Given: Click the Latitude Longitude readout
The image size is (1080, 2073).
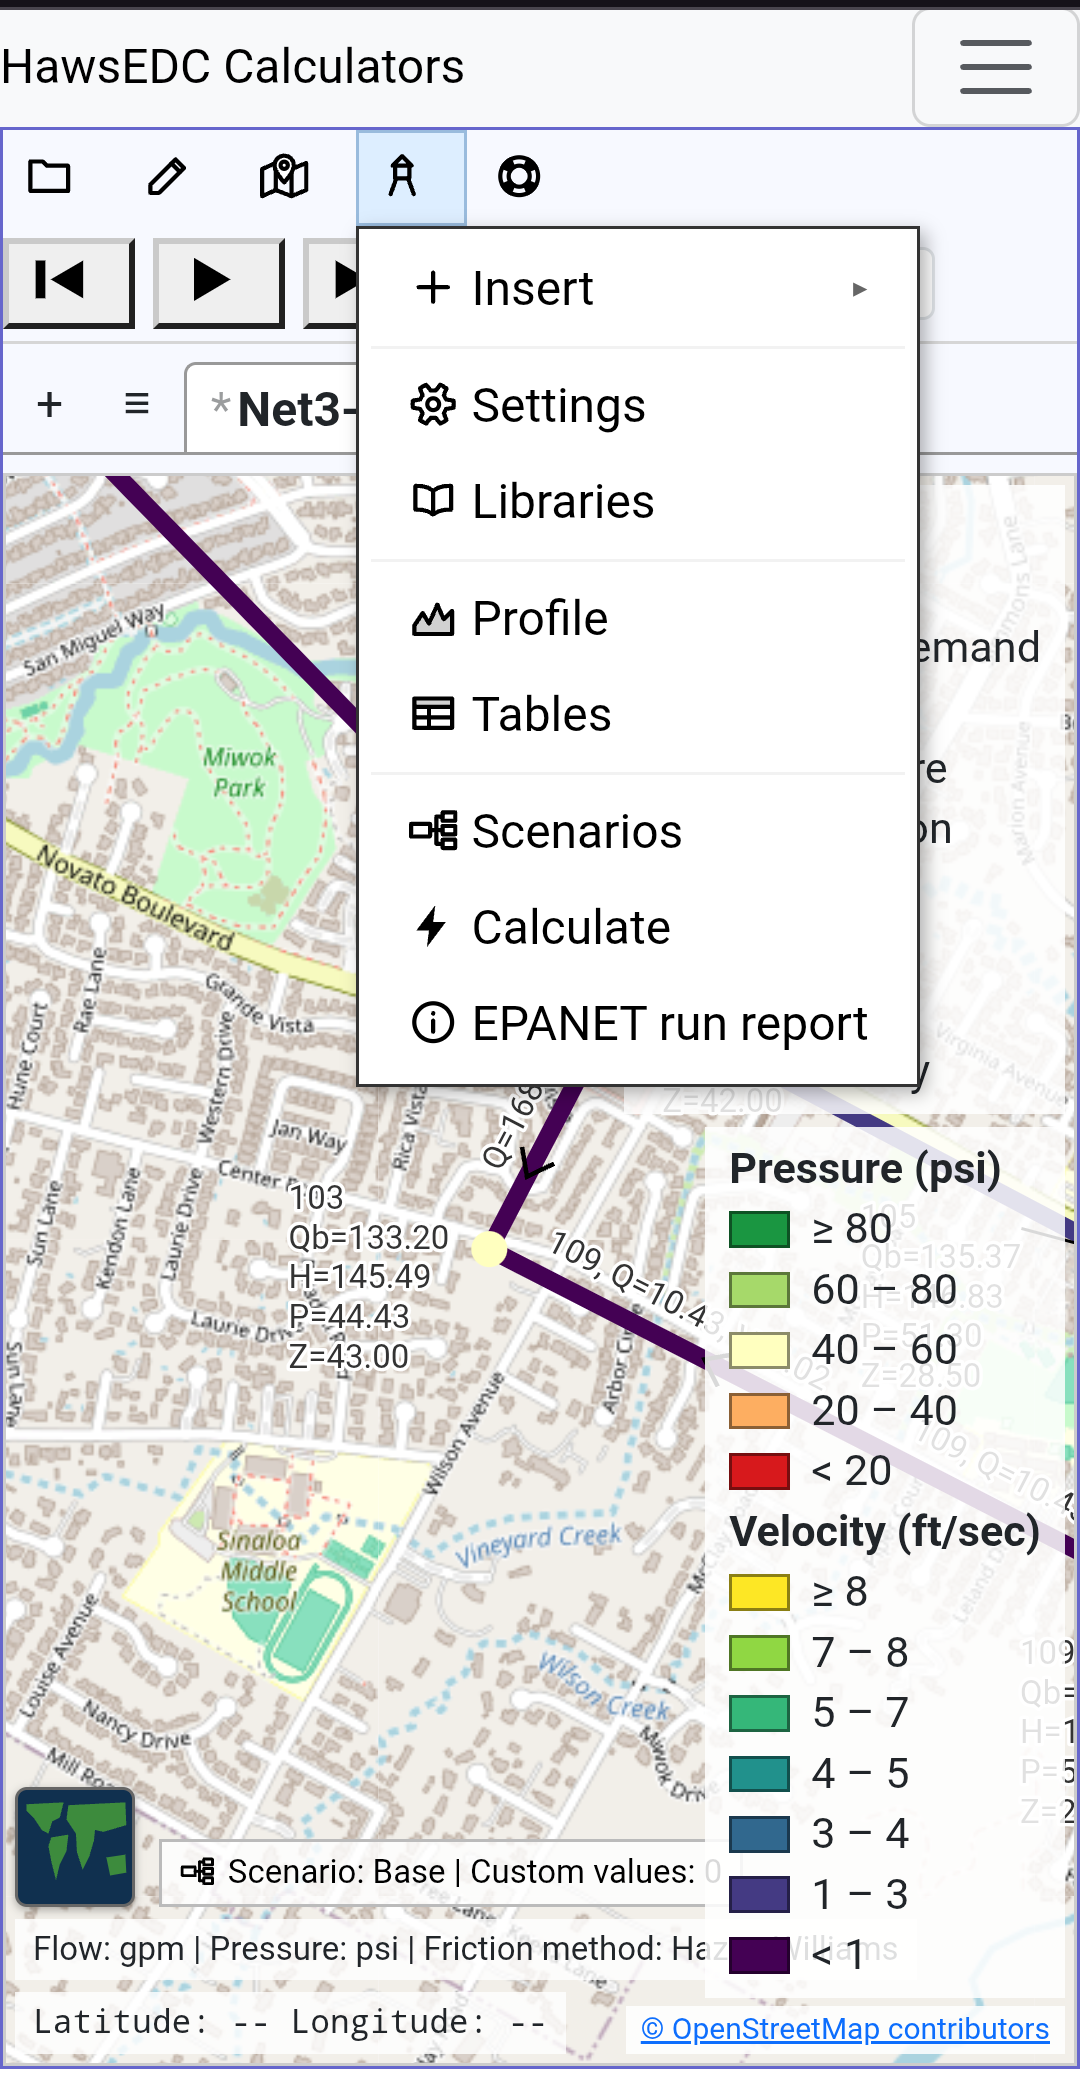Looking at the screenshot, I should coord(290,2022).
